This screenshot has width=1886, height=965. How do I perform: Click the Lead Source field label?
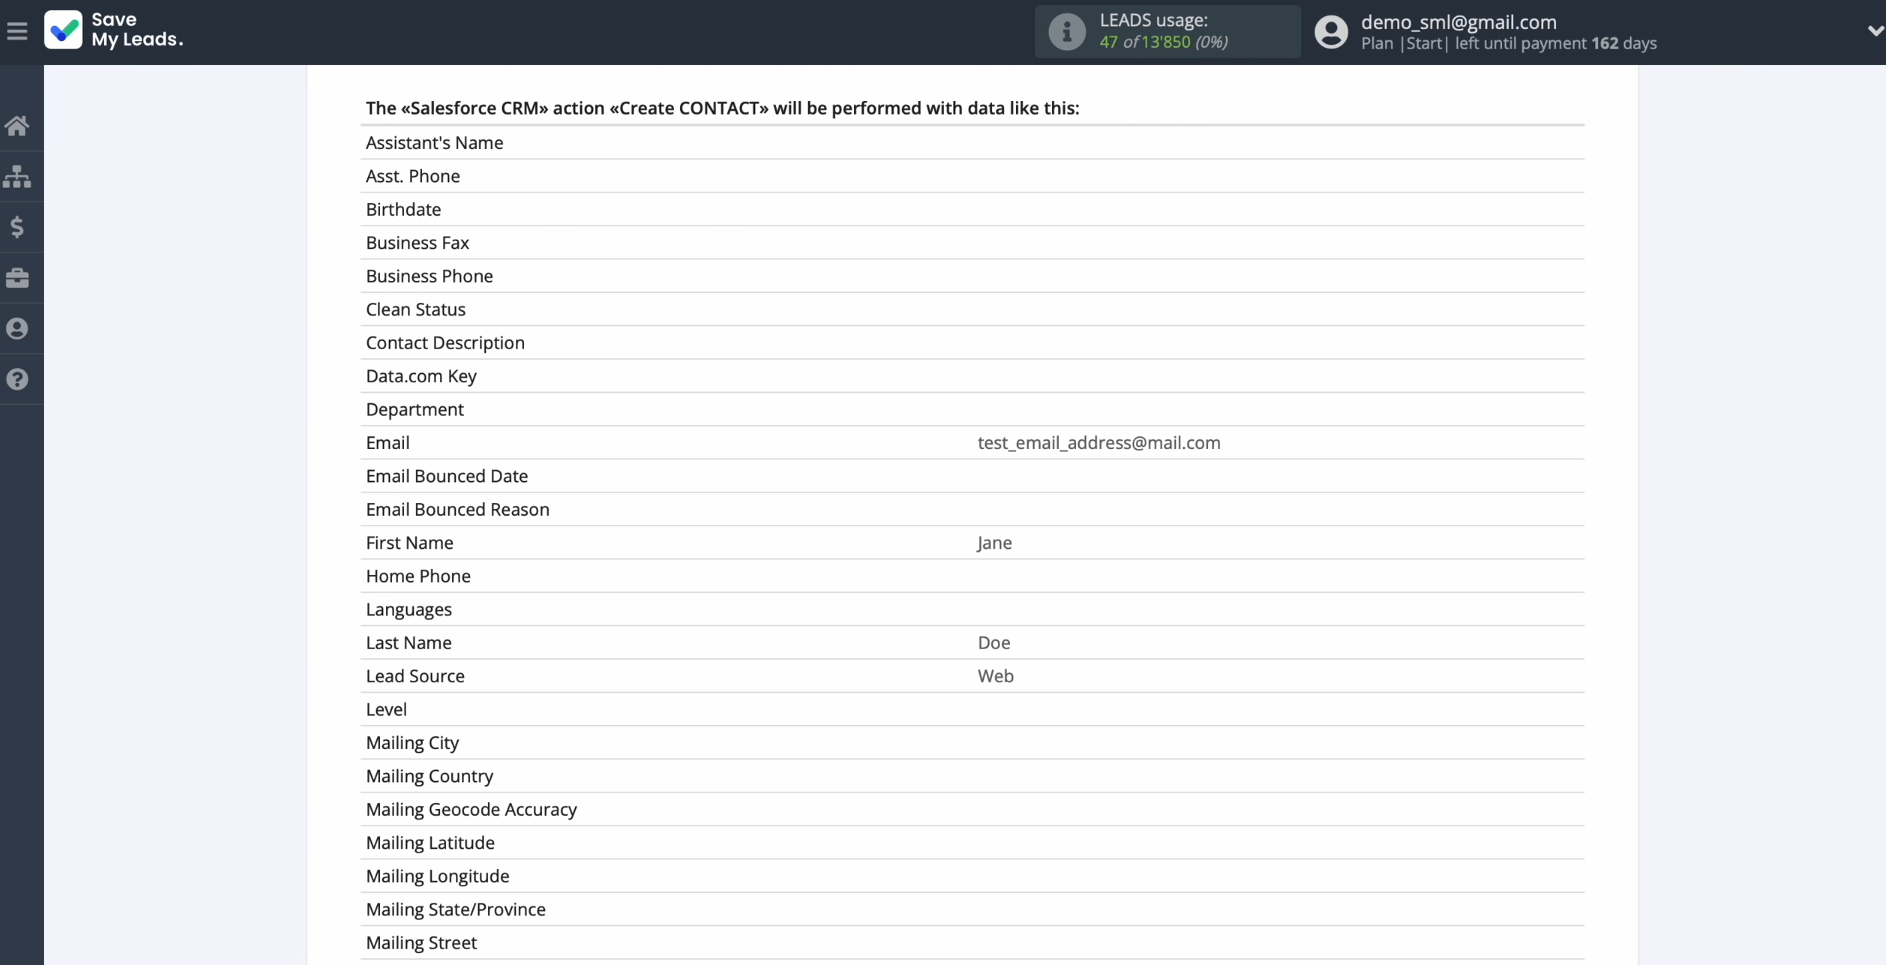click(x=415, y=676)
